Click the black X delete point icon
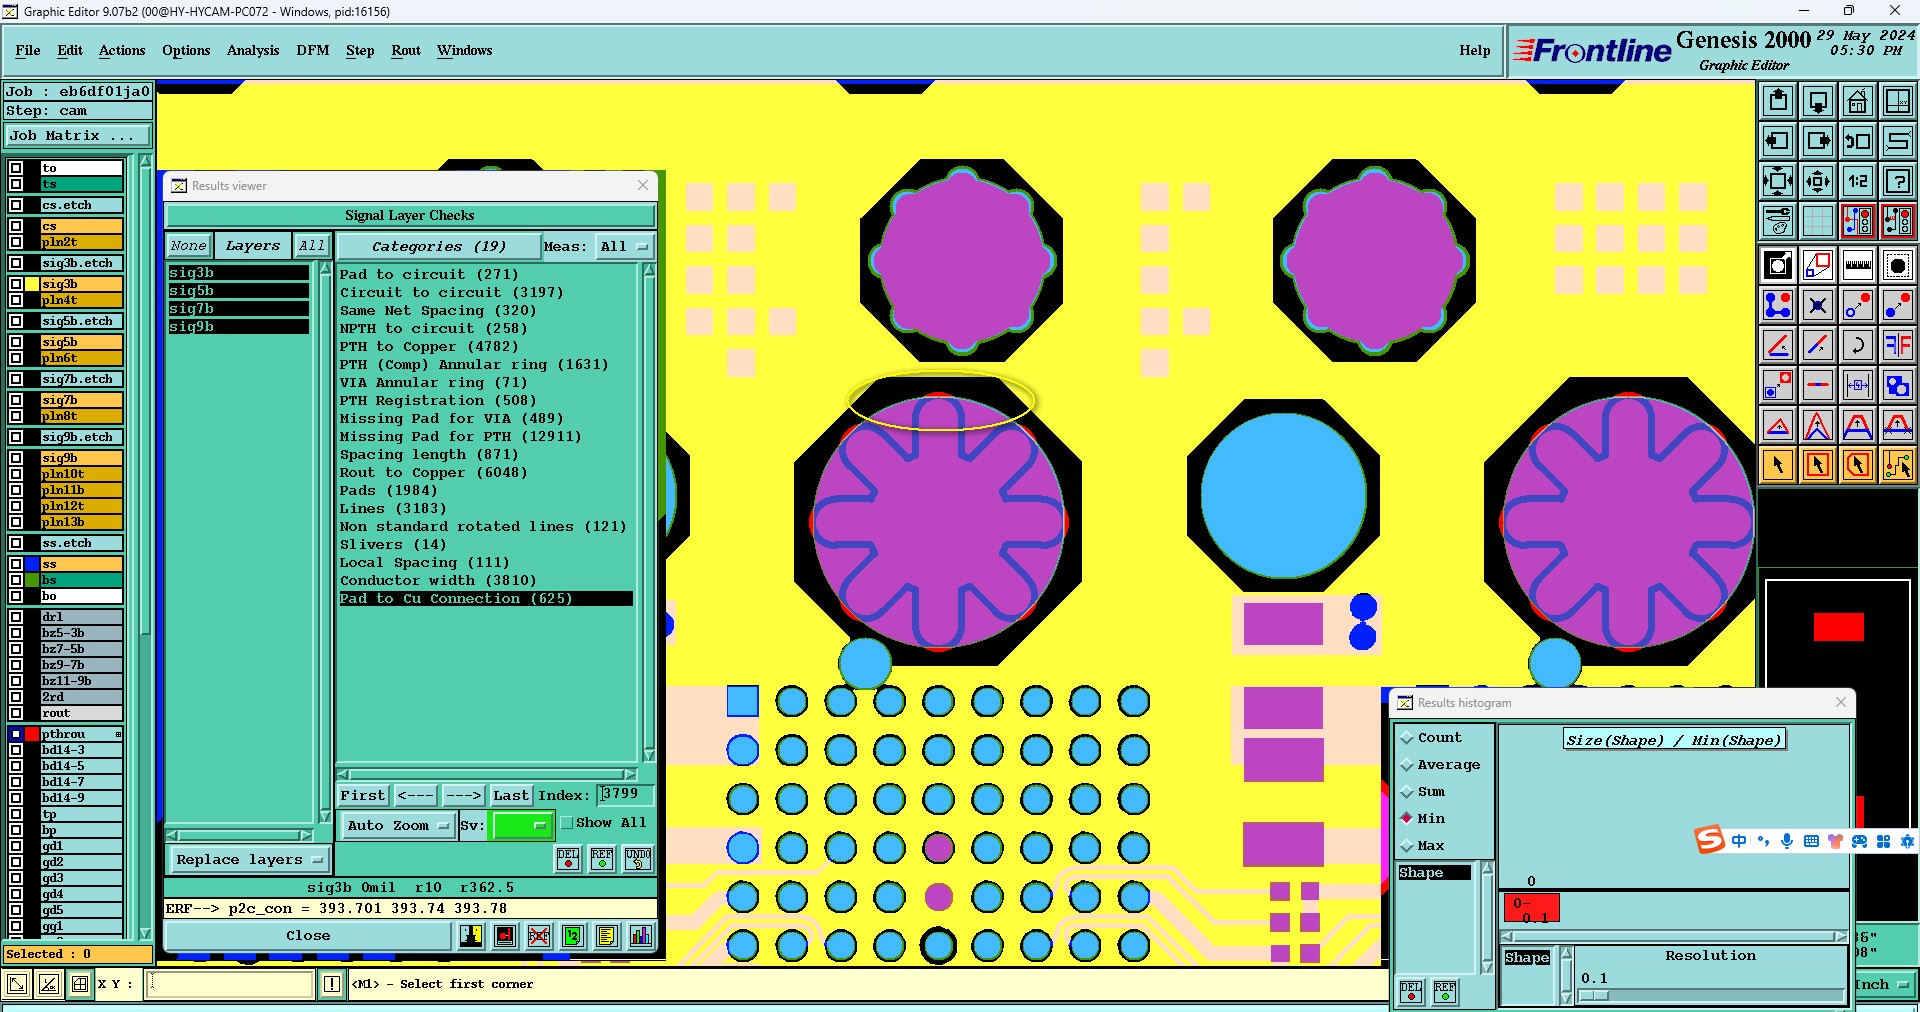 [x=1818, y=305]
